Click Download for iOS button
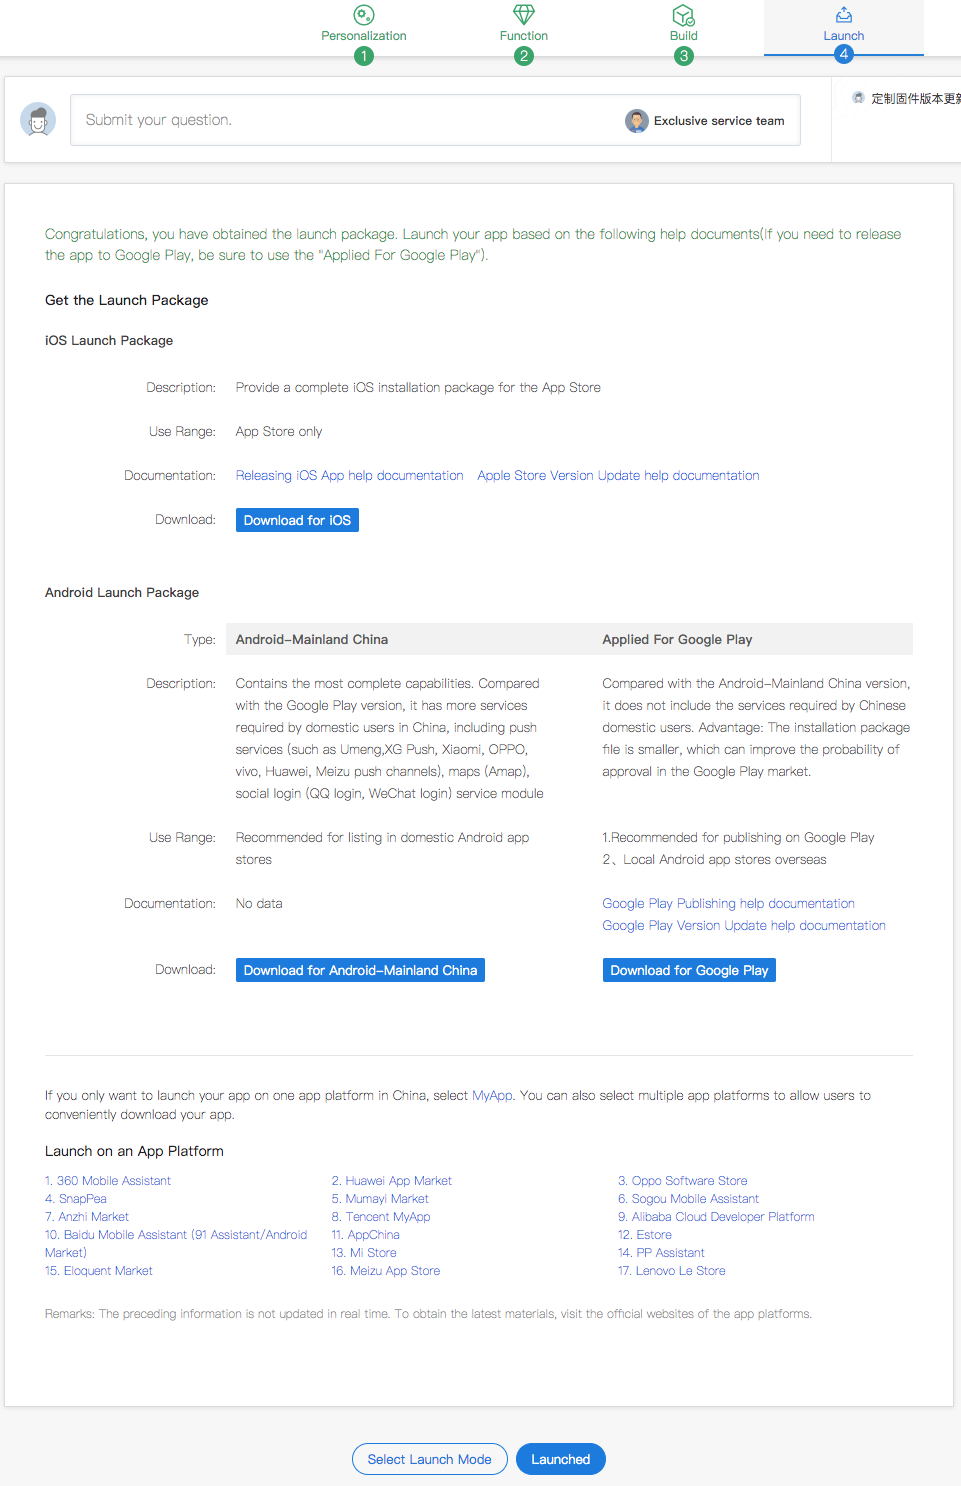The height and width of the screenshot is (1486, 961). 297,520
